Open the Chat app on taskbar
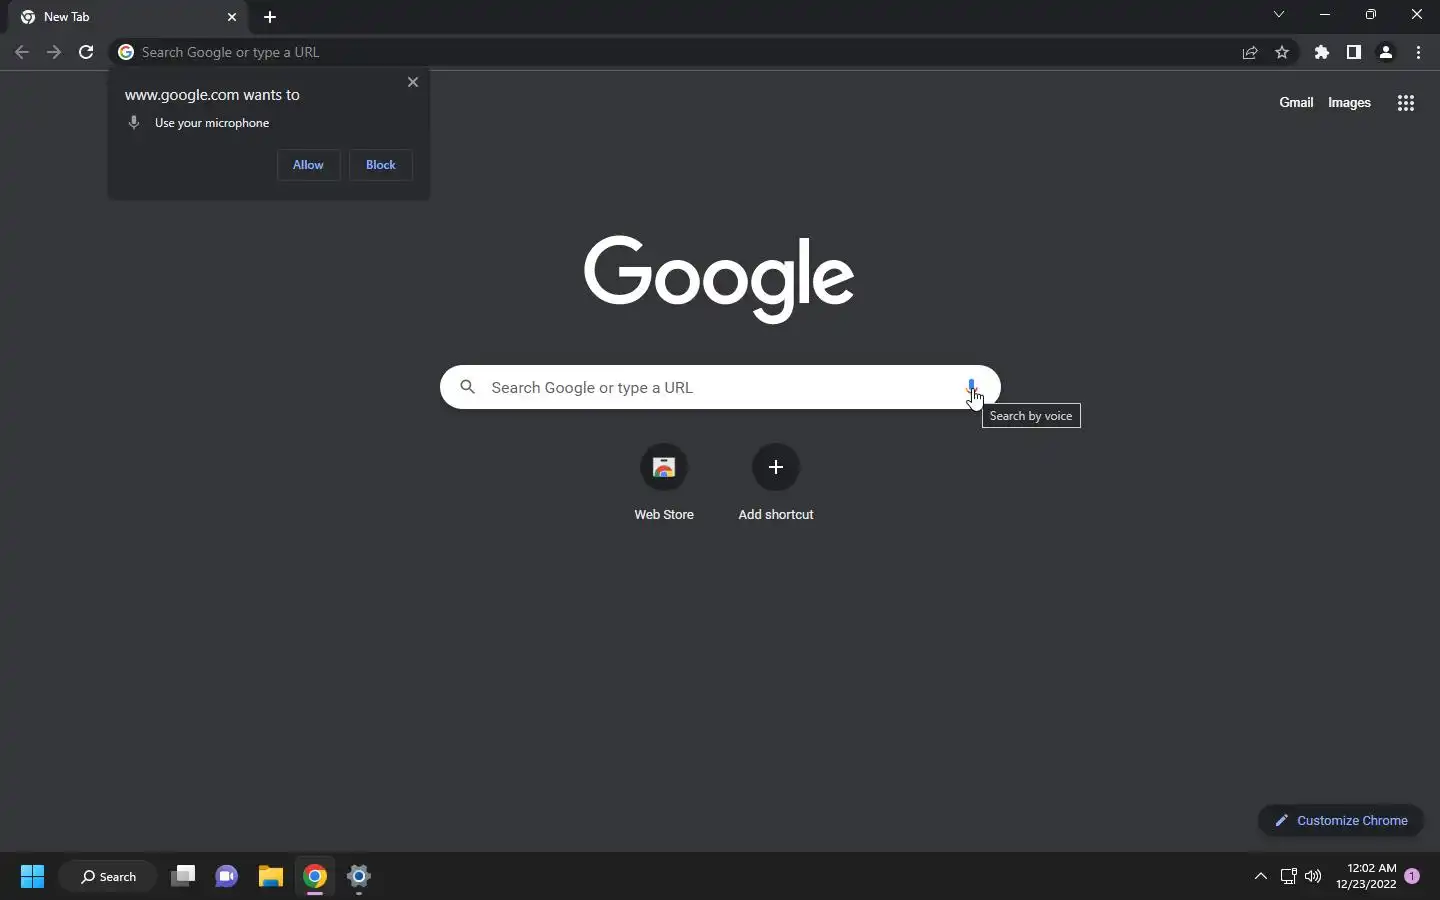Image resolution: width=1440 pixels, height=900 pixels. 227,876
